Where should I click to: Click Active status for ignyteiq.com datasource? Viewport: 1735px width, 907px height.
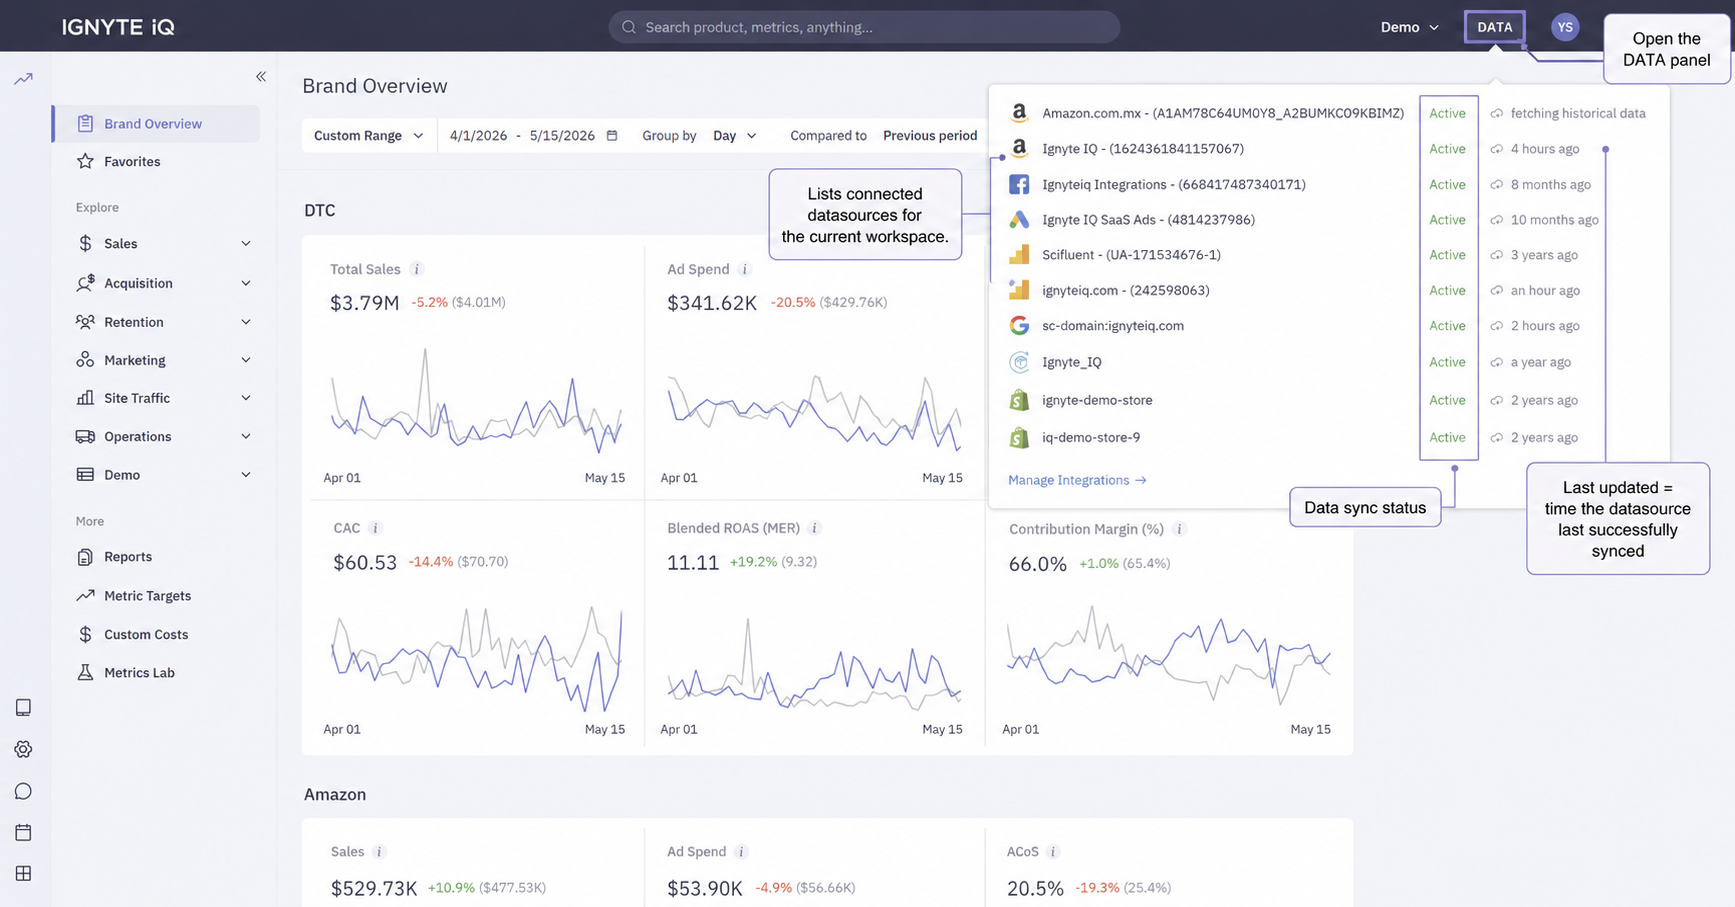pos(1447,290)
